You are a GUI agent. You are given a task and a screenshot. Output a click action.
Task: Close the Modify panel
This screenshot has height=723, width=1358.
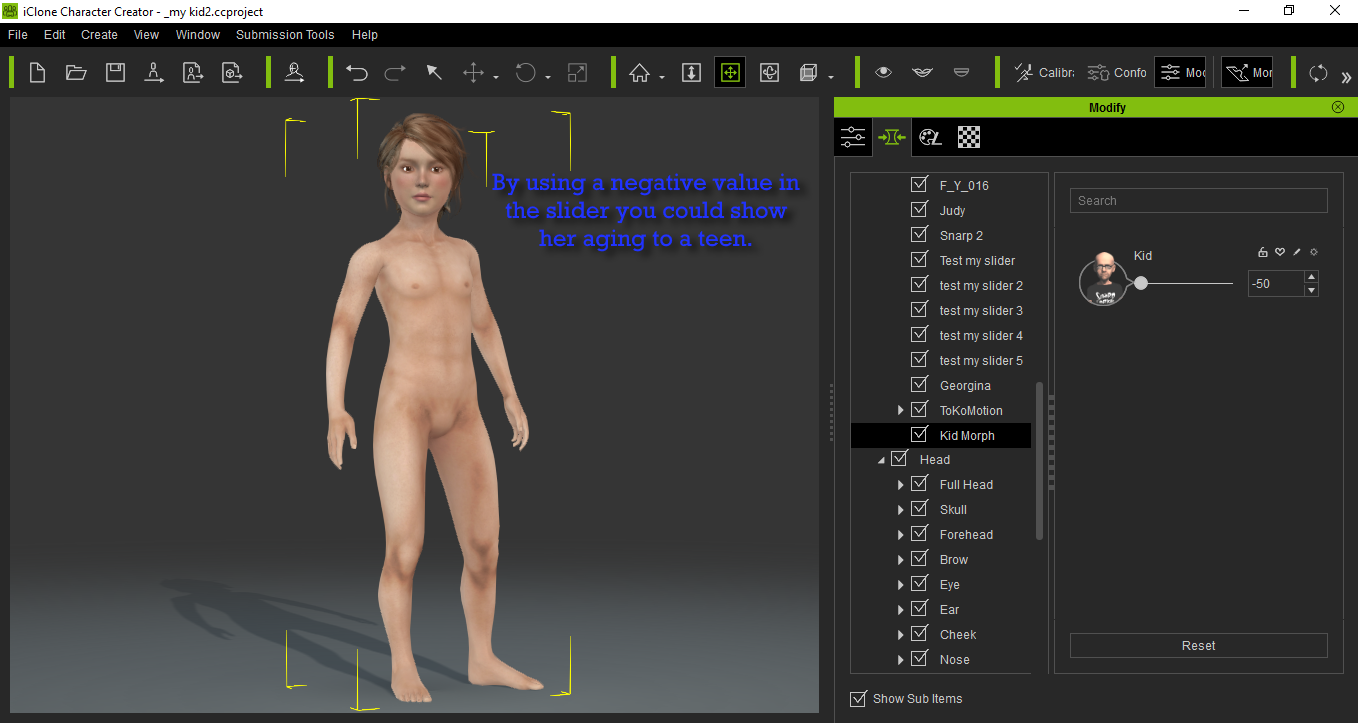(x=1338, y=107)
